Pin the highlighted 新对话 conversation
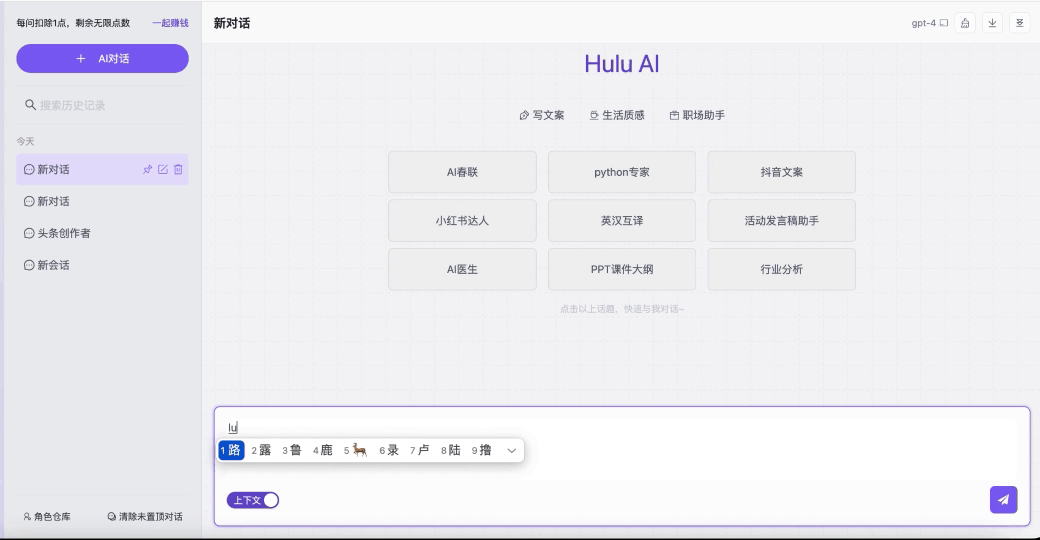1040x540 pixels. pyautogui.click(x=147, y=169)
